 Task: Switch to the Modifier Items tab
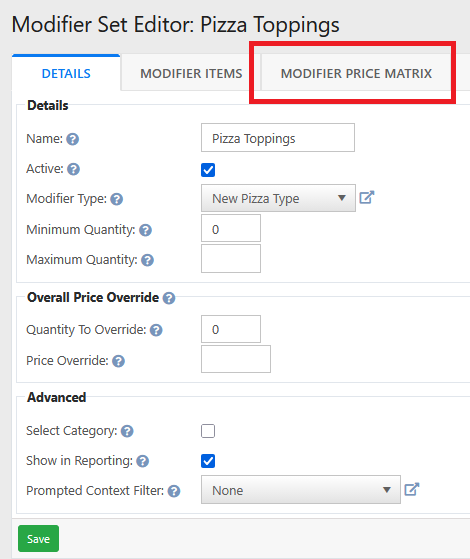click(191, 73)
